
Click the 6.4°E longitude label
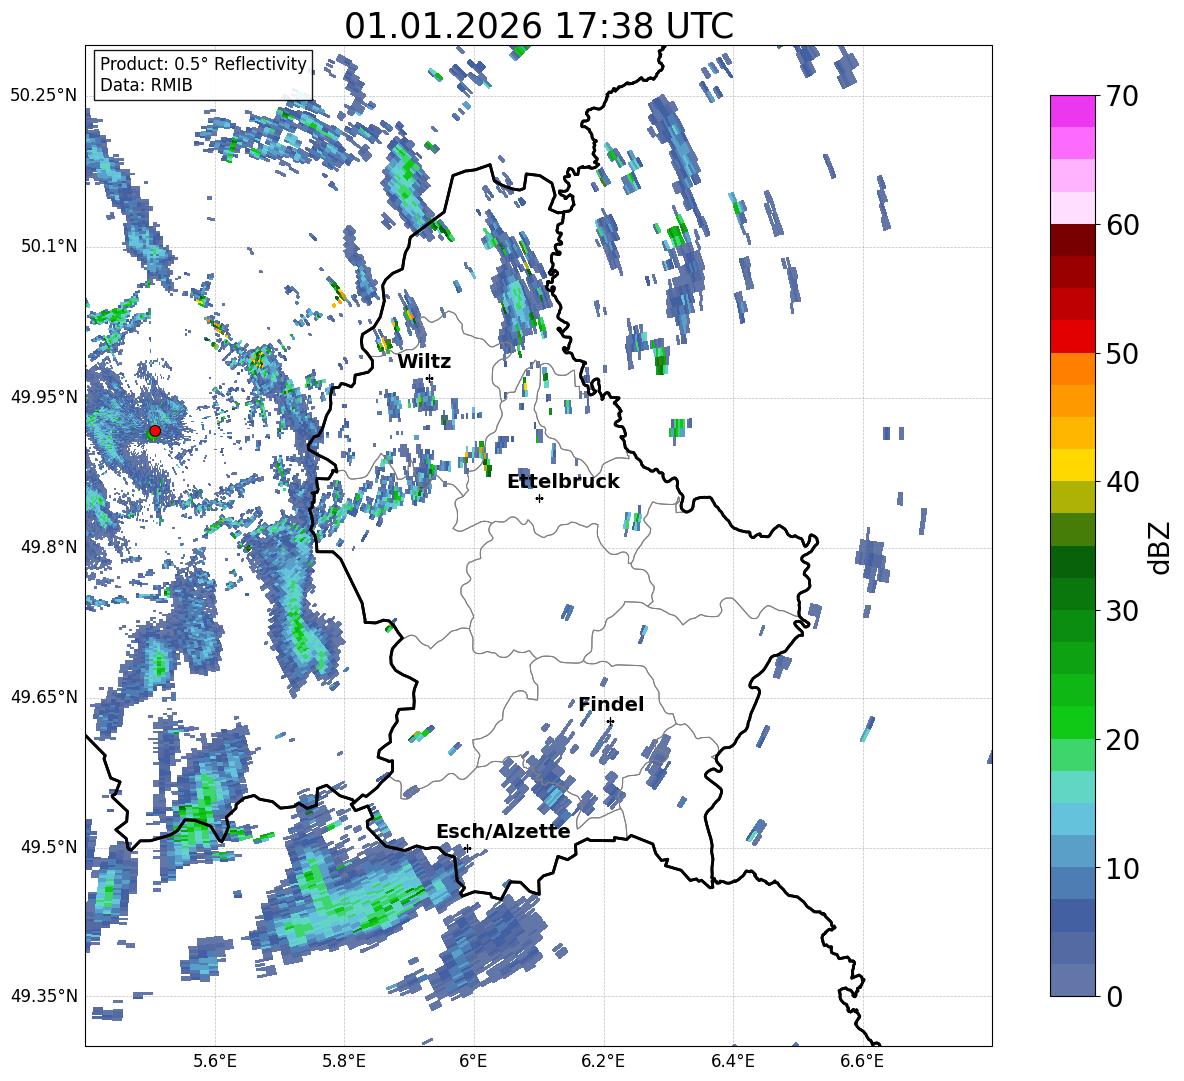[732, 1061]
